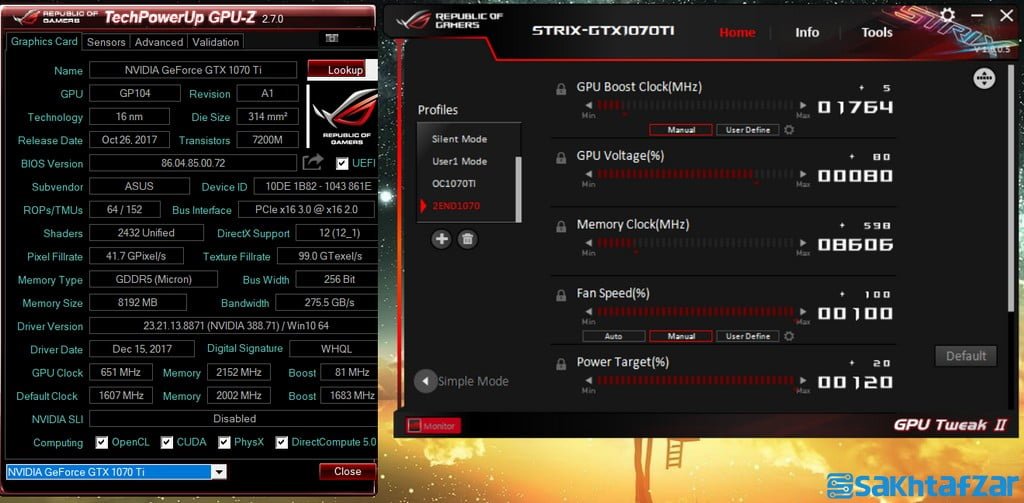1024x503 pixels.
Task: Click the GPU-Z screenshot camera icon
Action: pyautogui.click(x=332, y=39)
